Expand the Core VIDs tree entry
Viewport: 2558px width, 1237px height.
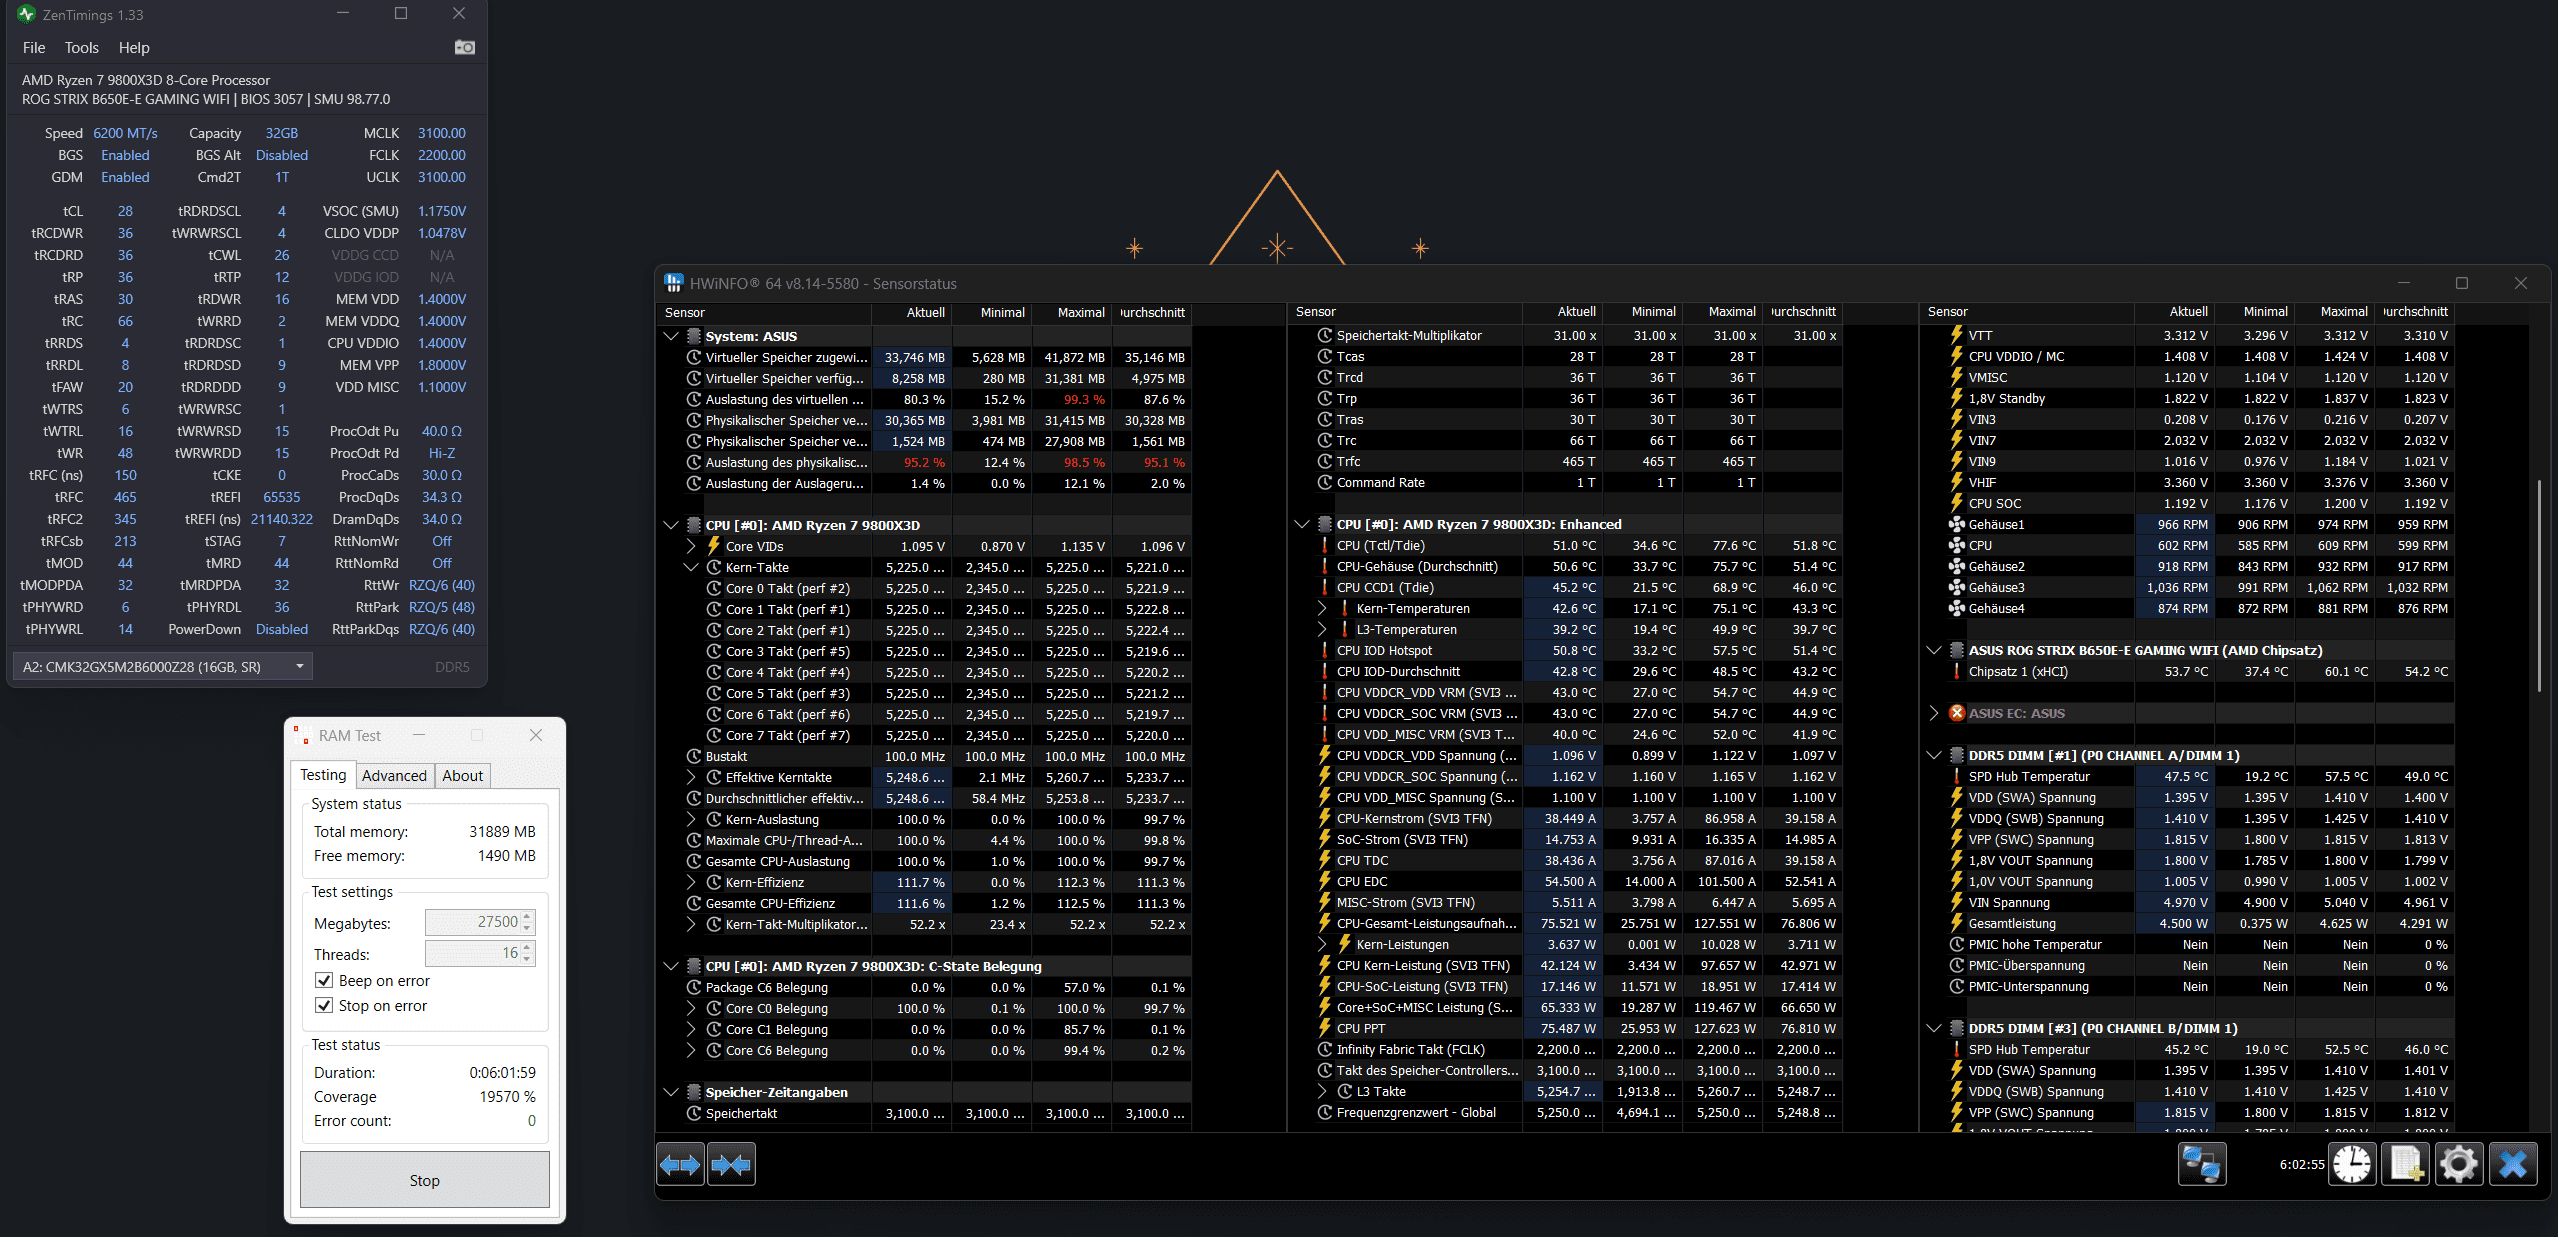point(691,547)
